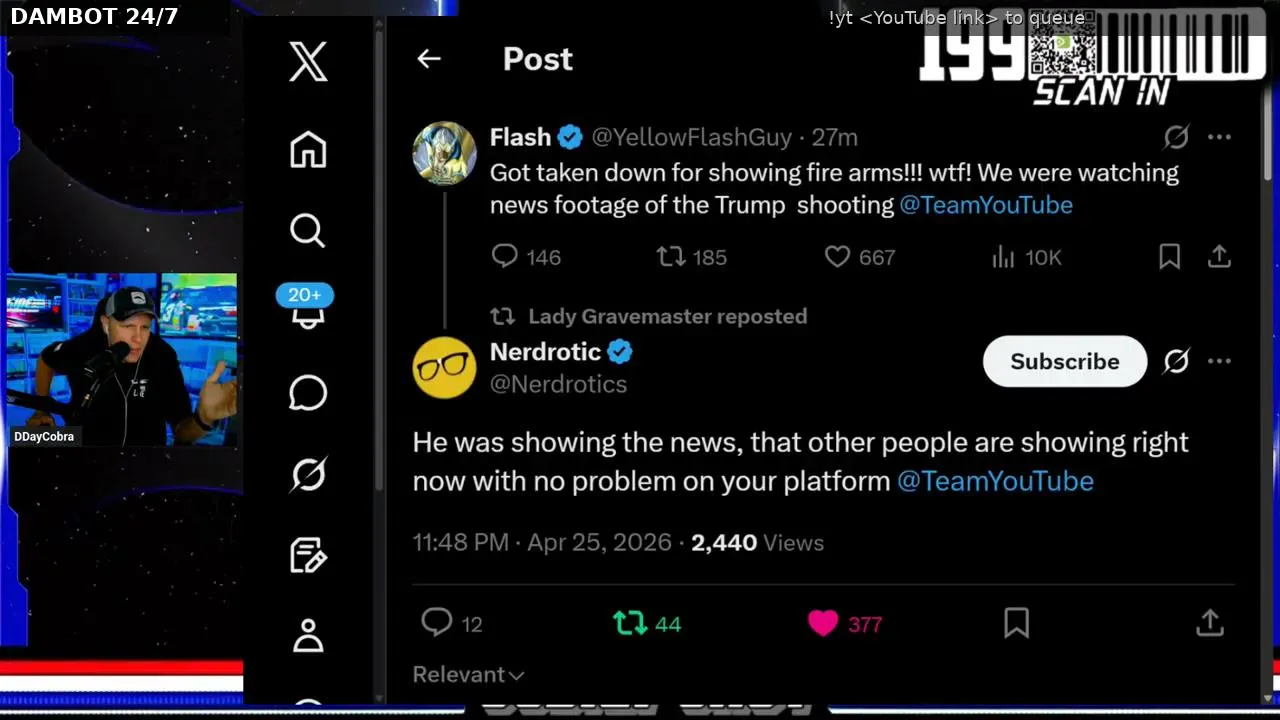Open the Home feed icon

coord(308,150)
